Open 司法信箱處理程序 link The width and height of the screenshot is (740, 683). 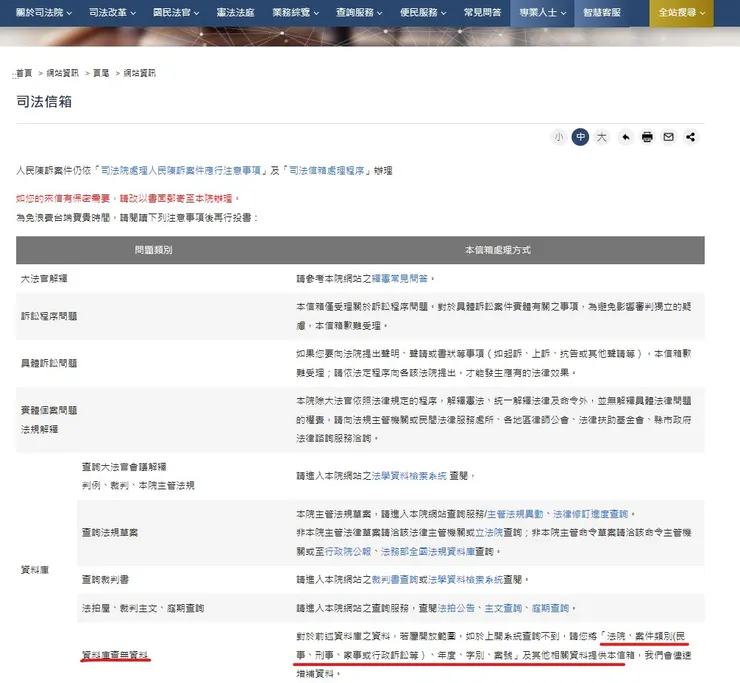click(327, 170)
